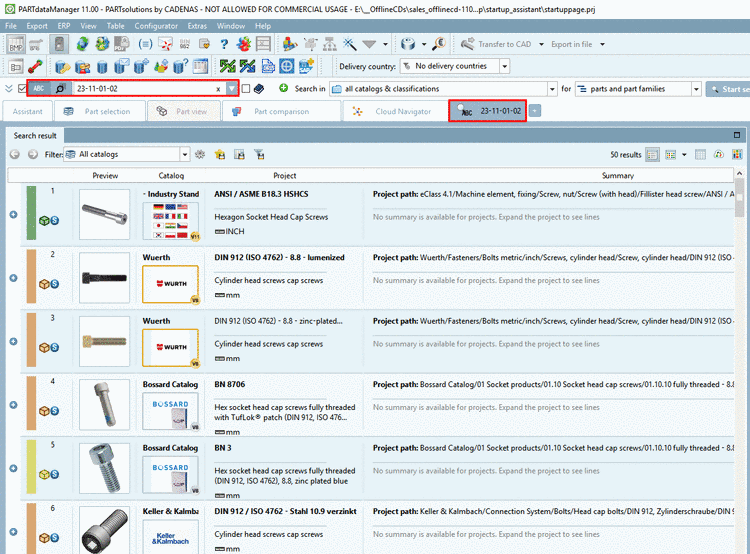This screenshot has width=750, height=554.
Task: Expand result 2 Wuerth DIN 912 lumenized
Action: 13,278
